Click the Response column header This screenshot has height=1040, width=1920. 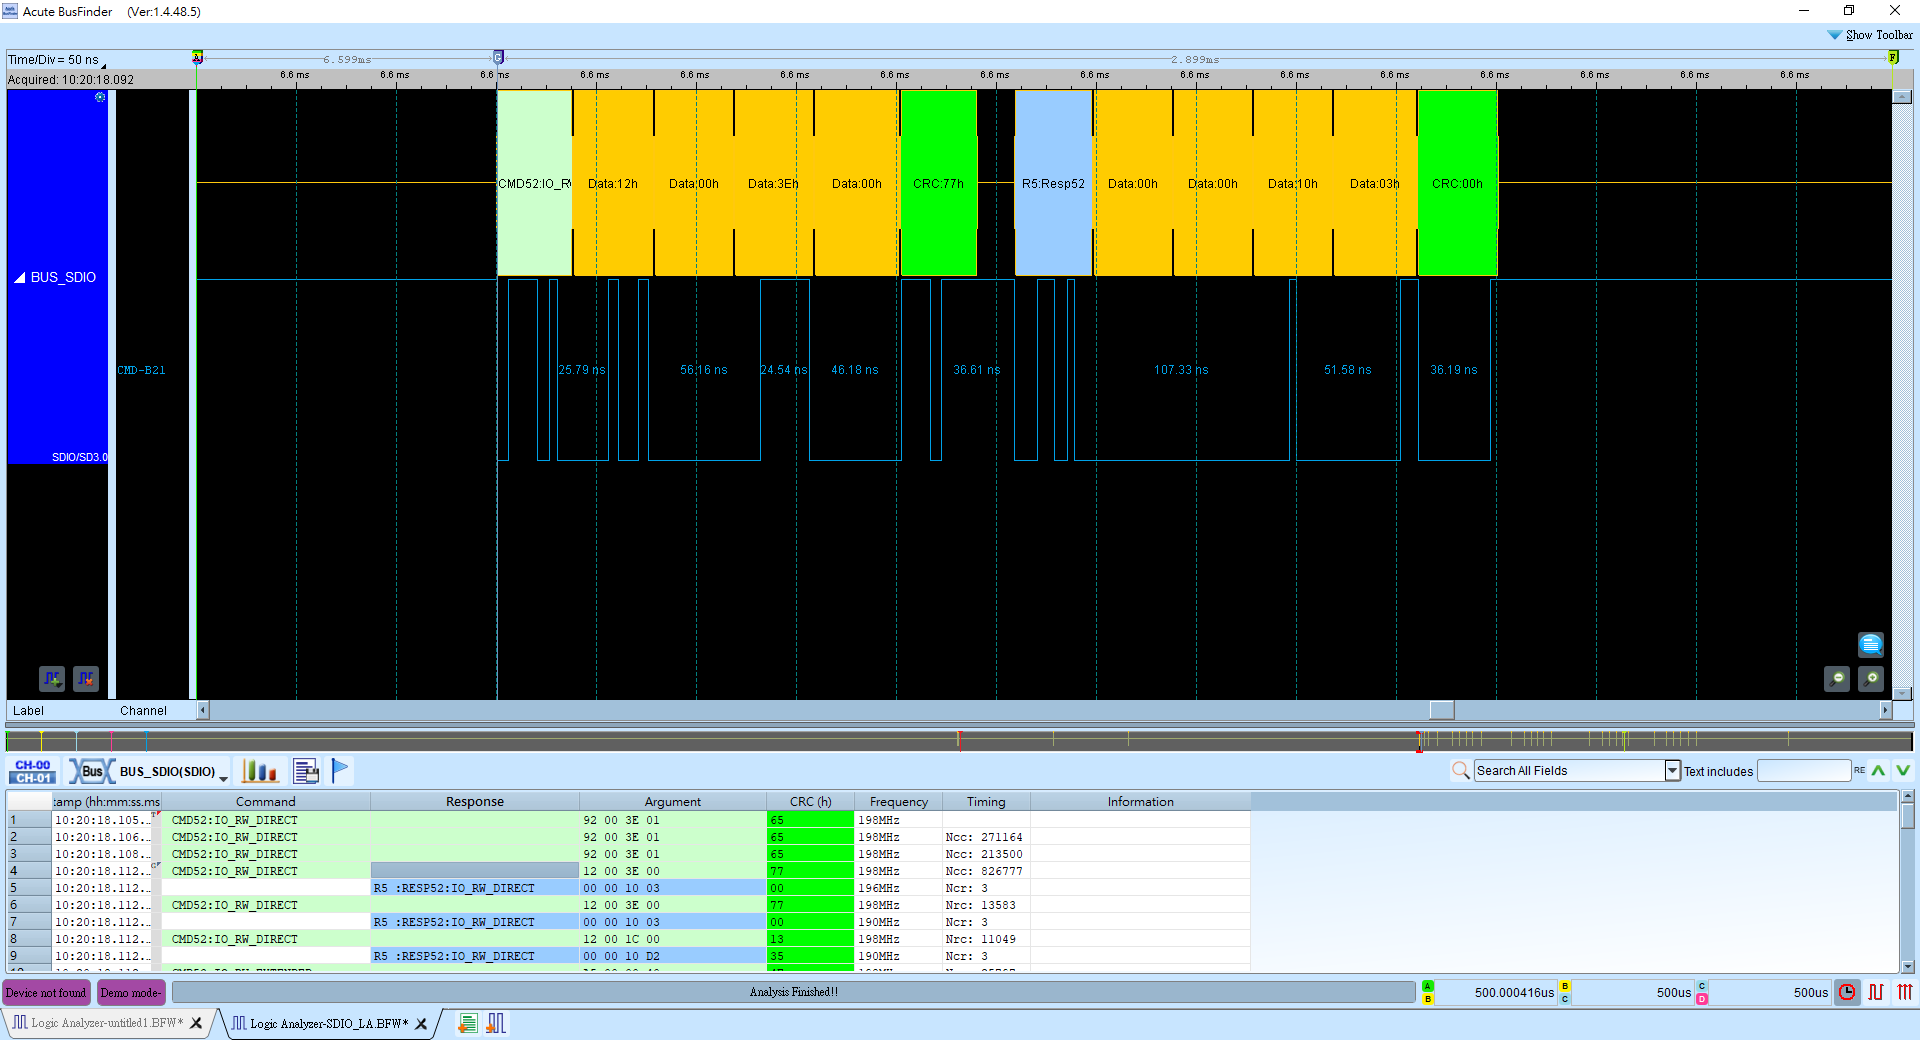tap(475, 801)
